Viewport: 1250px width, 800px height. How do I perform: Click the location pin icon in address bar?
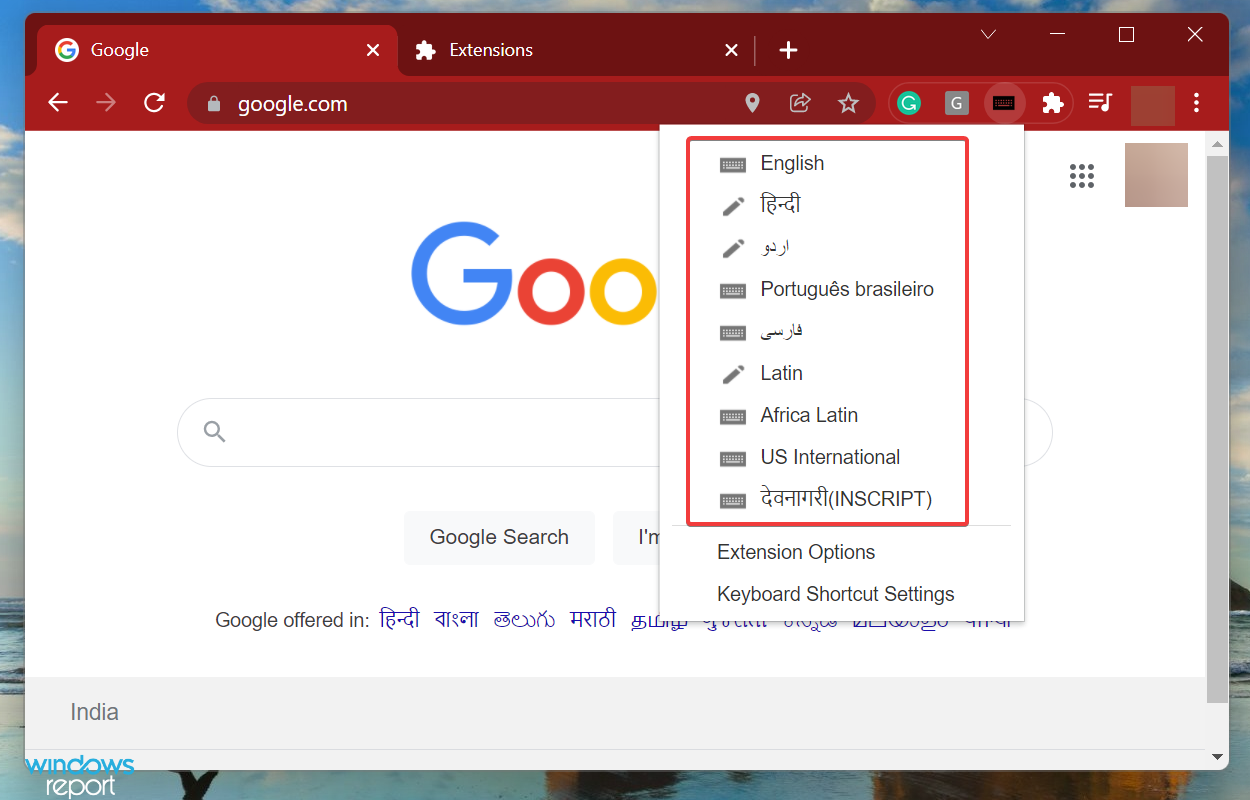coord(753,103)
